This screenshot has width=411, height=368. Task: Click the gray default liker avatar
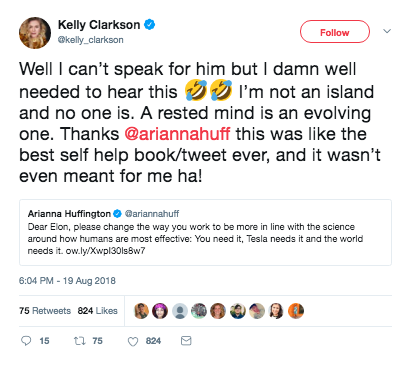point(180,311)
